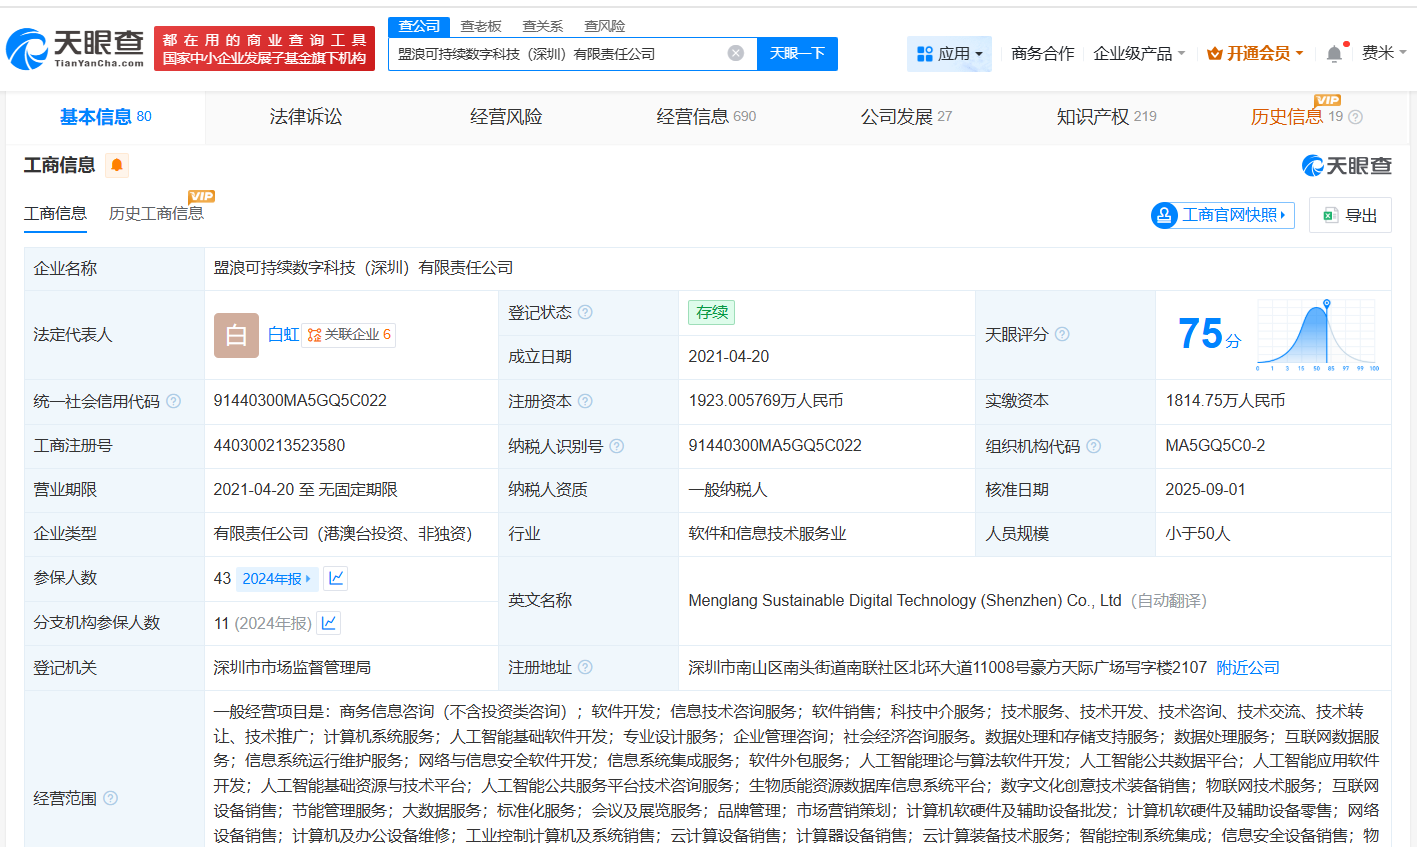Open the 附近公司 link

tap(1247, 667)
